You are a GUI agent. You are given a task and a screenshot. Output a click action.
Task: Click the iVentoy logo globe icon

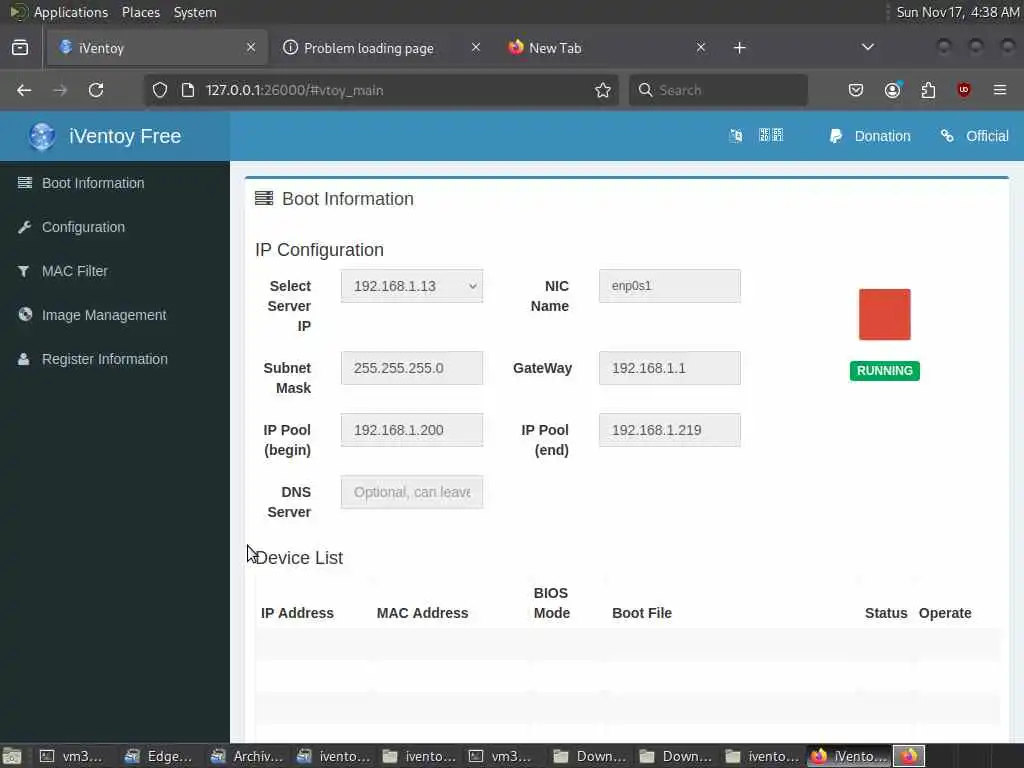pos(42,136)
